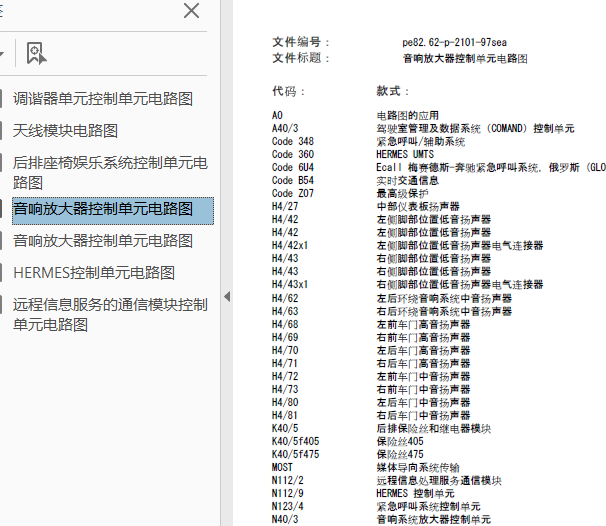Click code H4/62
The width and height of the screenshot is (606, 526).
coord(285,298)
